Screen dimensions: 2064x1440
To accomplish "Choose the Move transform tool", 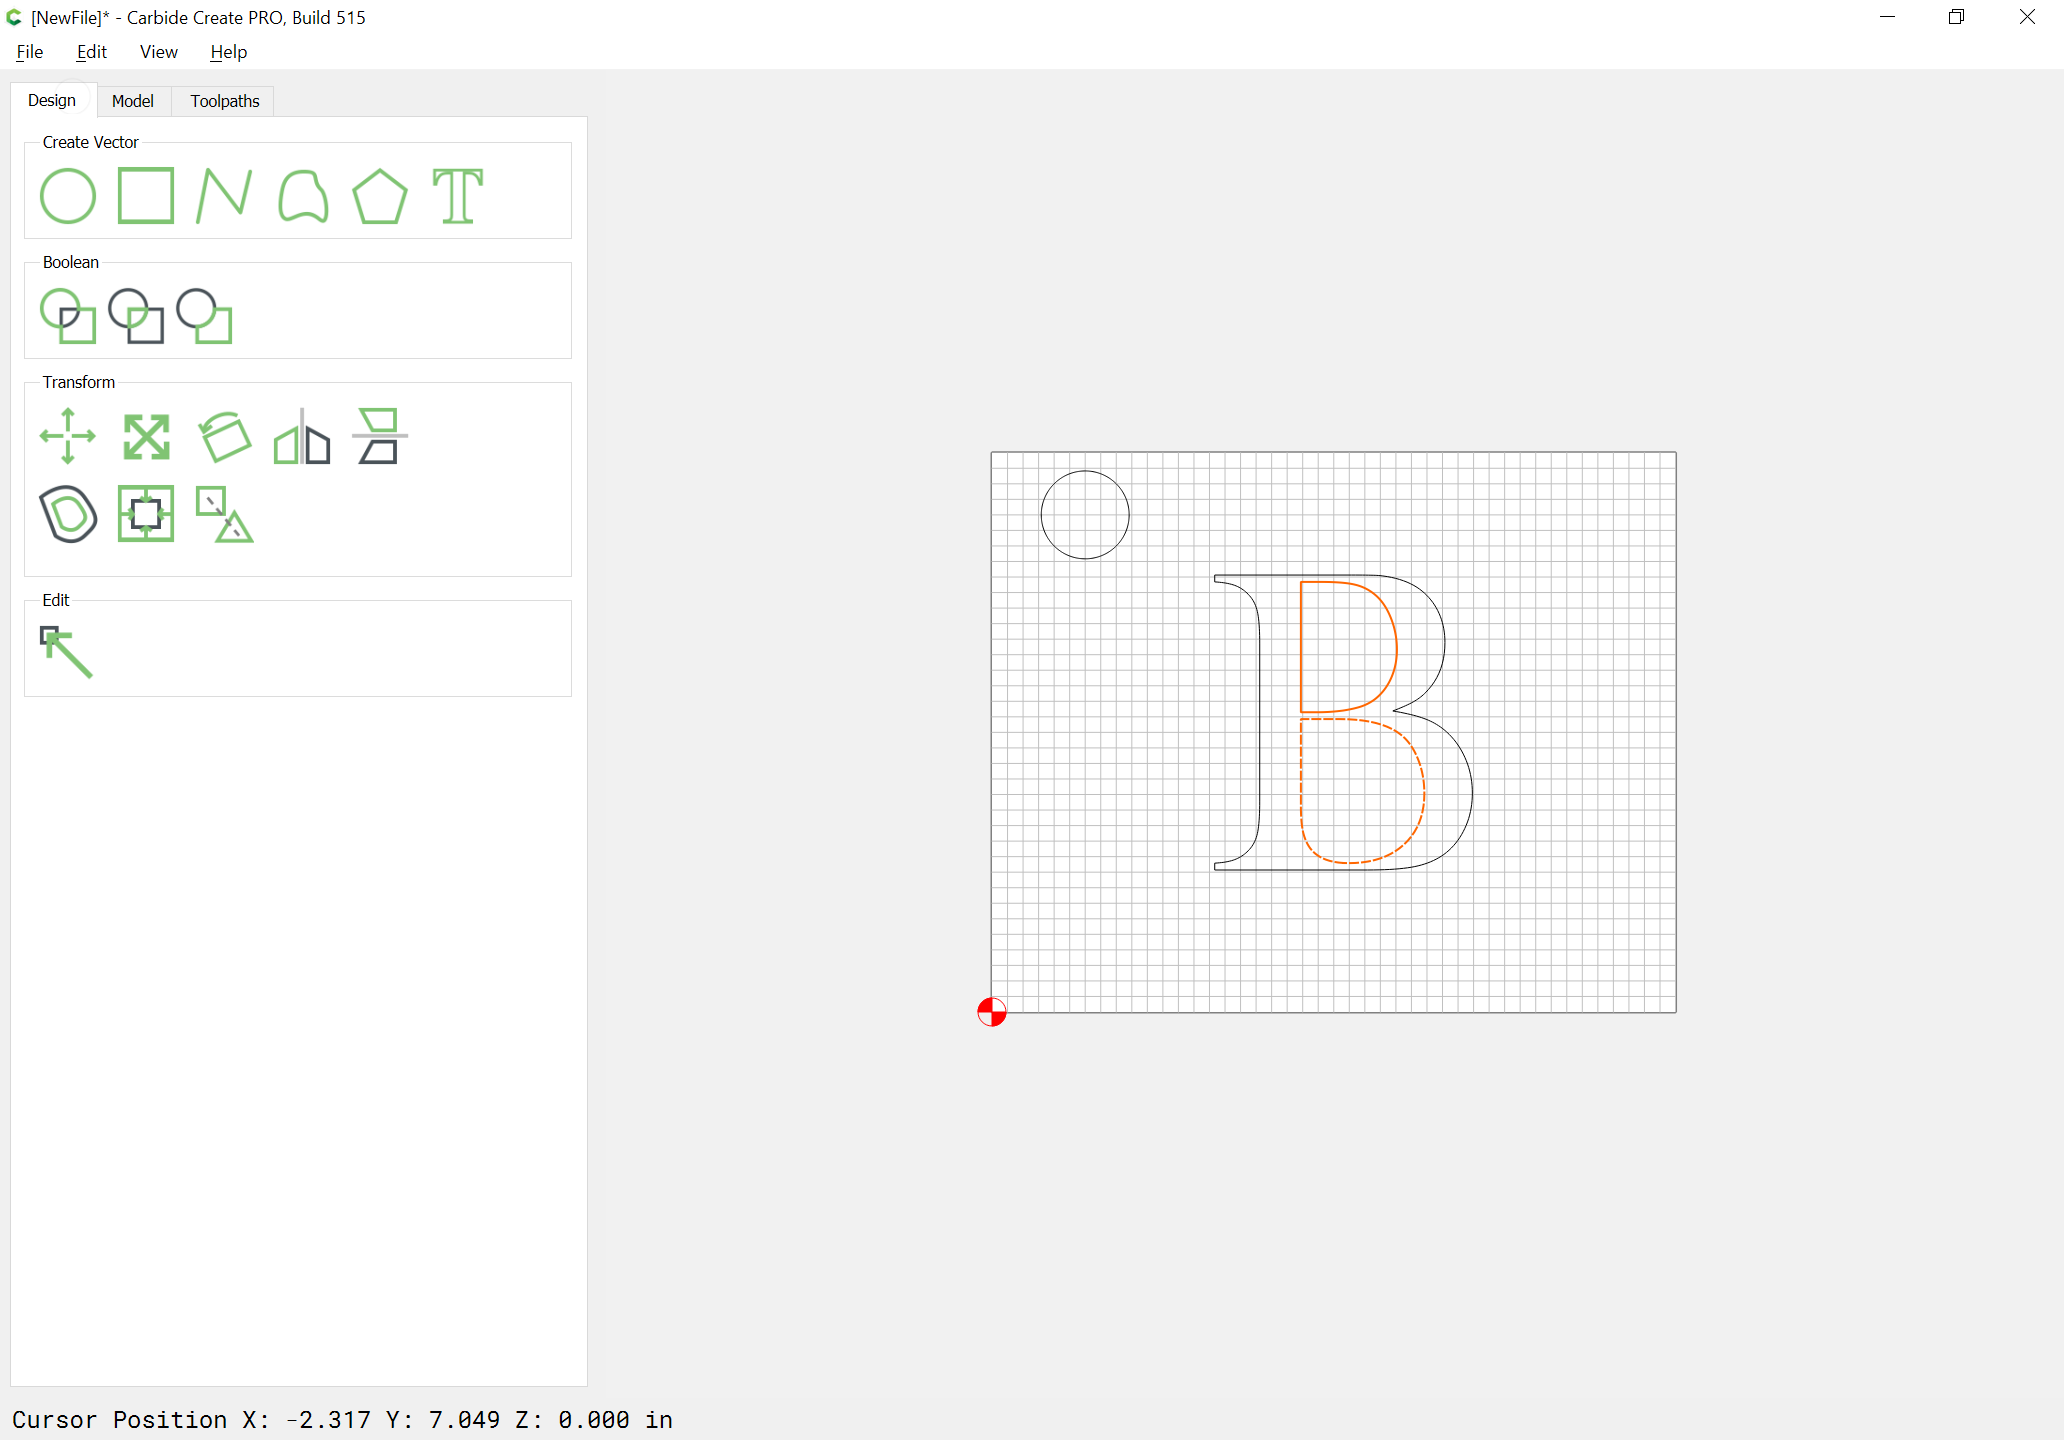I will click(68, 436).
